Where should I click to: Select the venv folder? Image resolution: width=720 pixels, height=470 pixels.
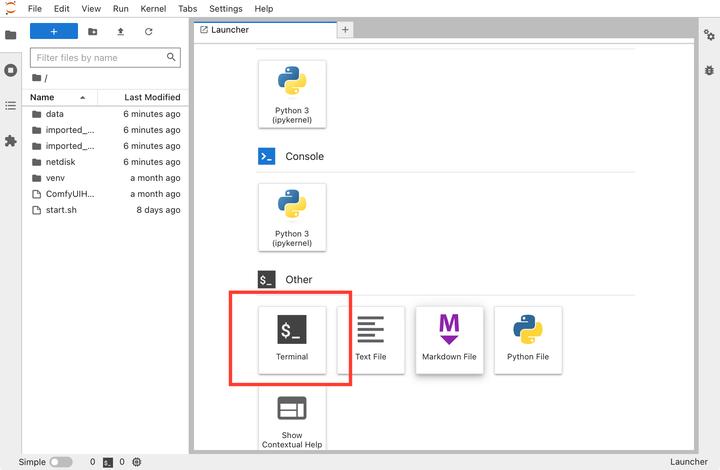coord(106,178)
